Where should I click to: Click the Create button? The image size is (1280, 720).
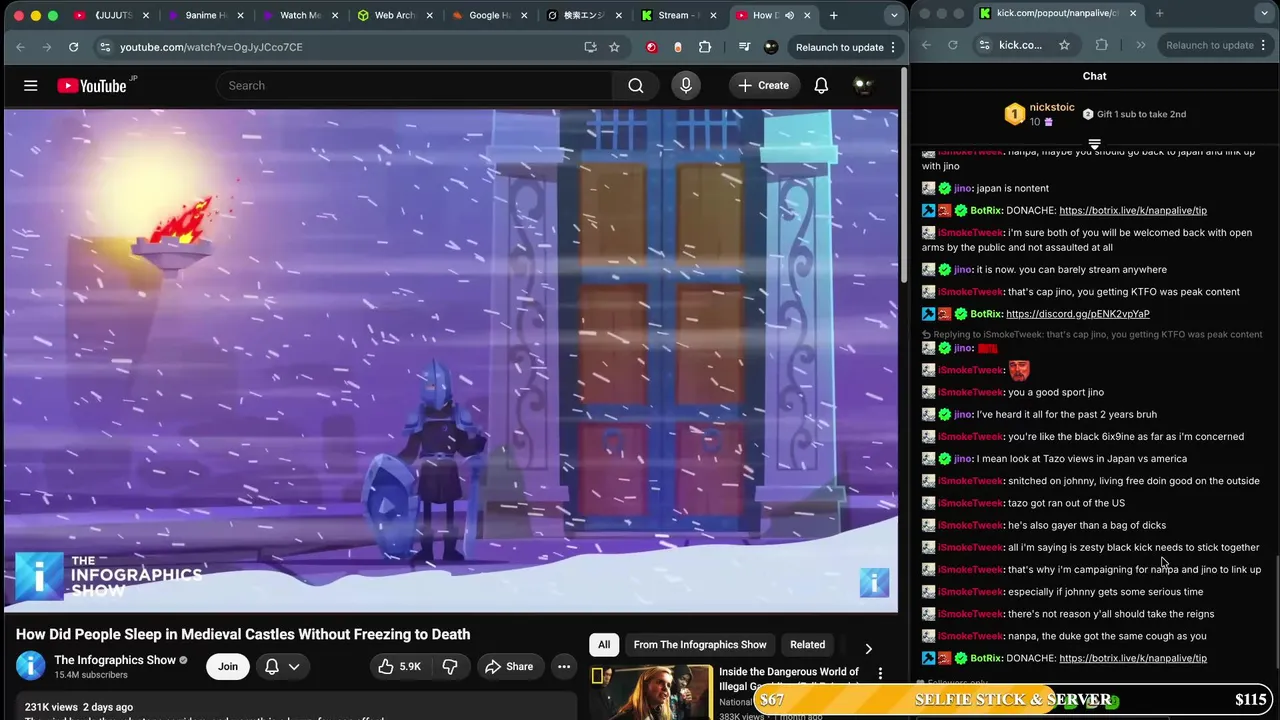(764, 86)
